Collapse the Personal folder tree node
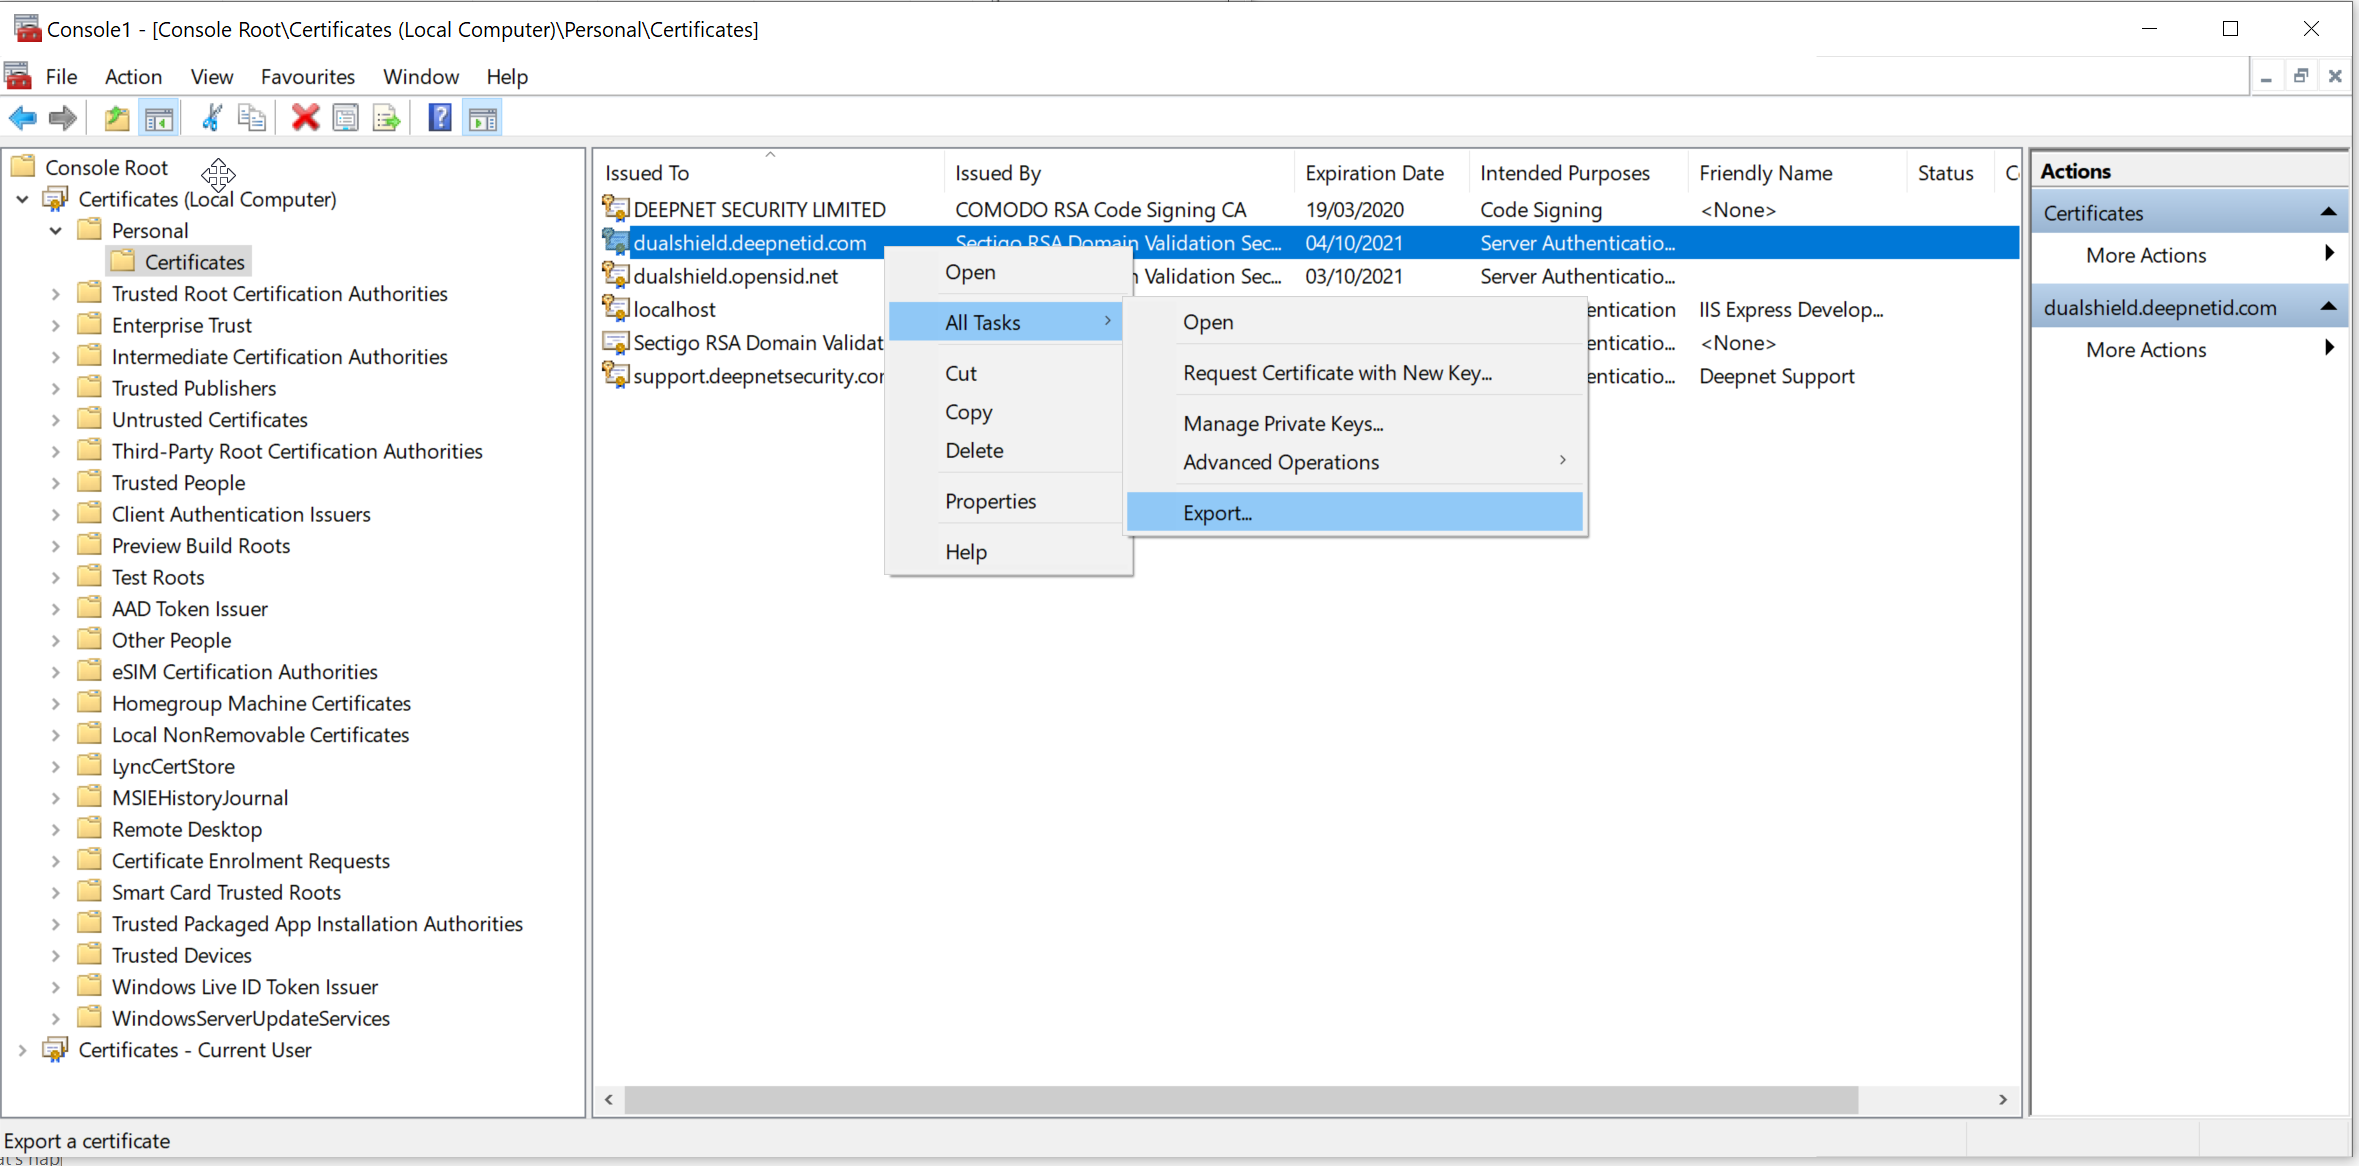Screen dimensions: 2359x1166 56,231
